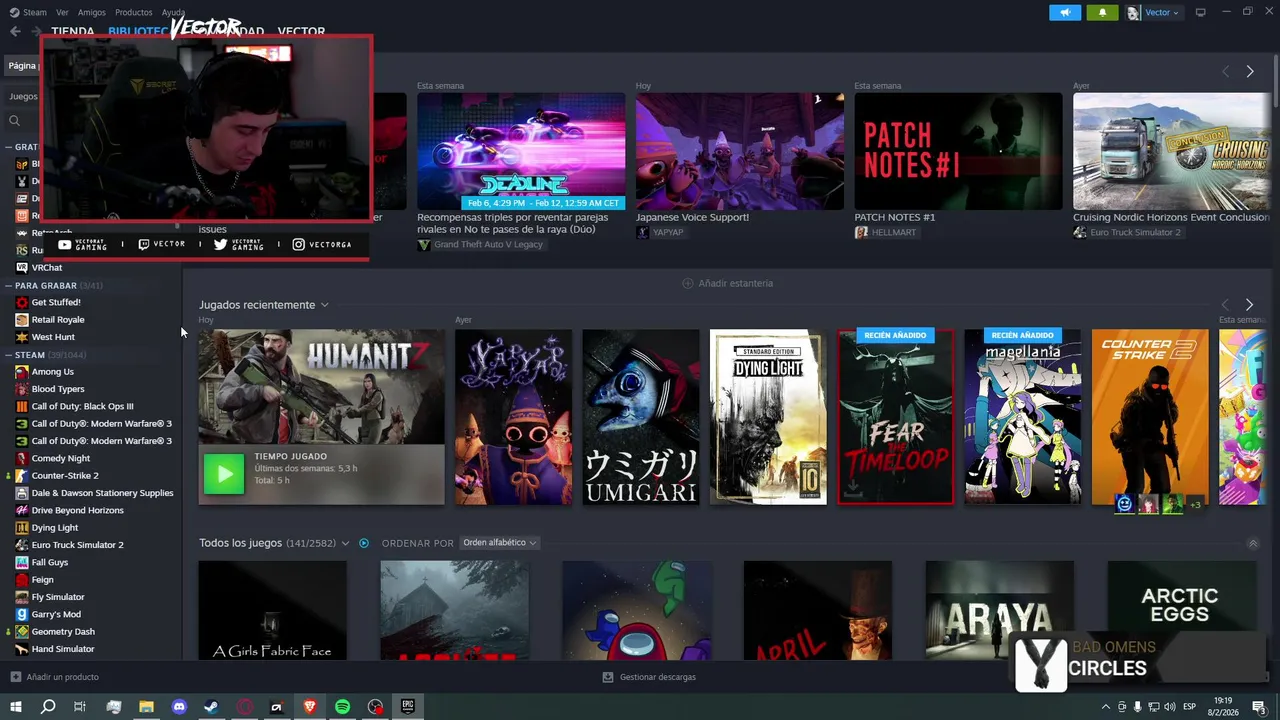Screen dimensions: 1280x720
Task: Click the VRChat icon in sidebar
Action: 22,268
